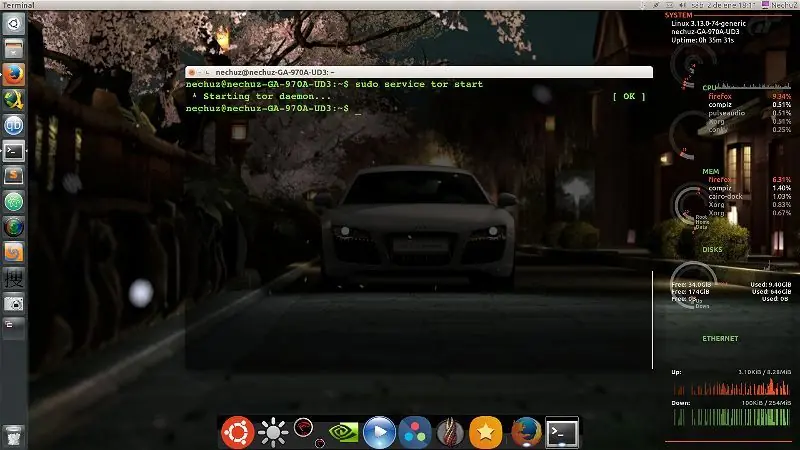Switch to Firefox in the bottom dock
This screenshot has height=450, width=800.
(x=526, y=433)
